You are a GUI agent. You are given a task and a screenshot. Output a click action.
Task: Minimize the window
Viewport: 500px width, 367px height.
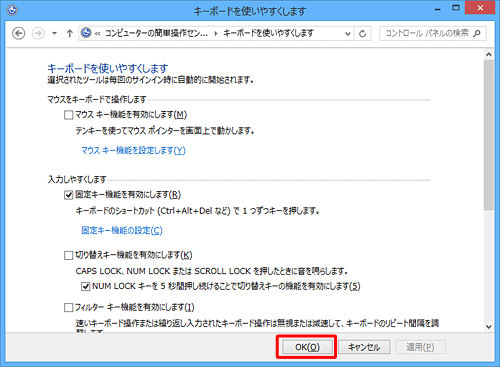coord(438,9)
